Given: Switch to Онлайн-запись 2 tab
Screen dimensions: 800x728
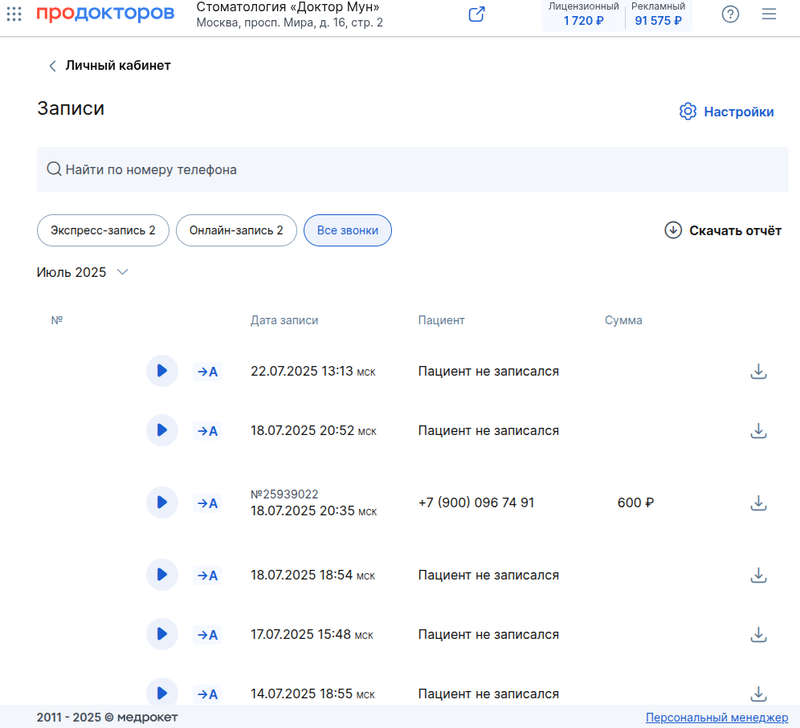Looking at the screenshot, I should [236, 231].
